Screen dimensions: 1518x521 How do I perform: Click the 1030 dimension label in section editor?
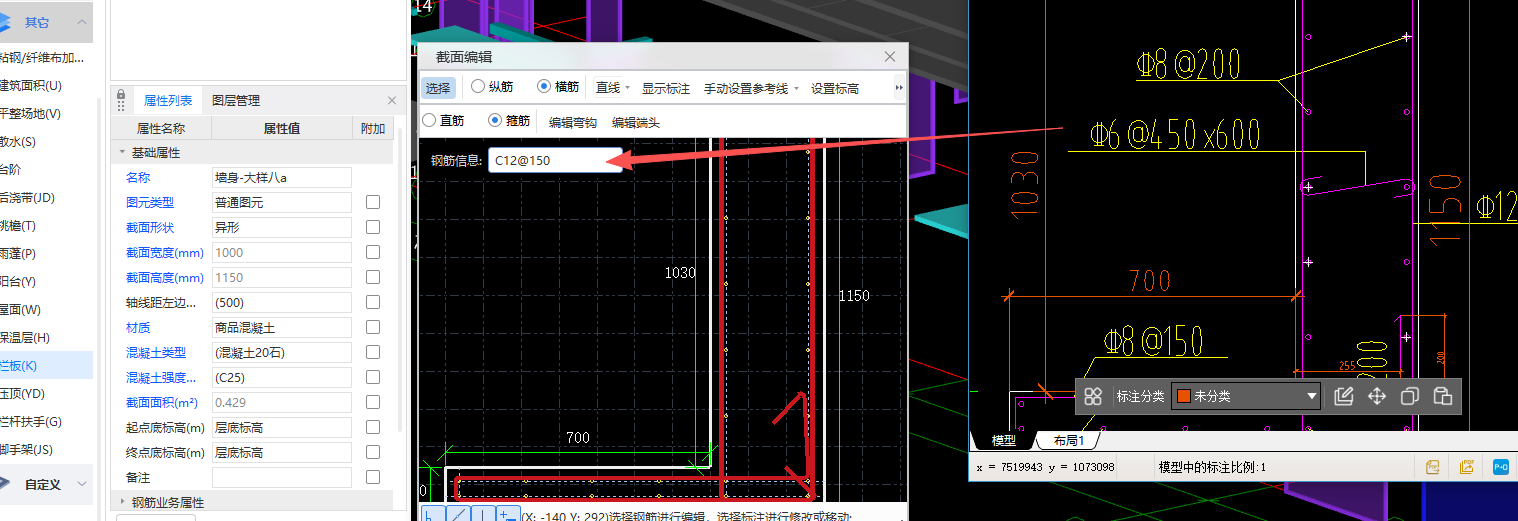[680, 272]
